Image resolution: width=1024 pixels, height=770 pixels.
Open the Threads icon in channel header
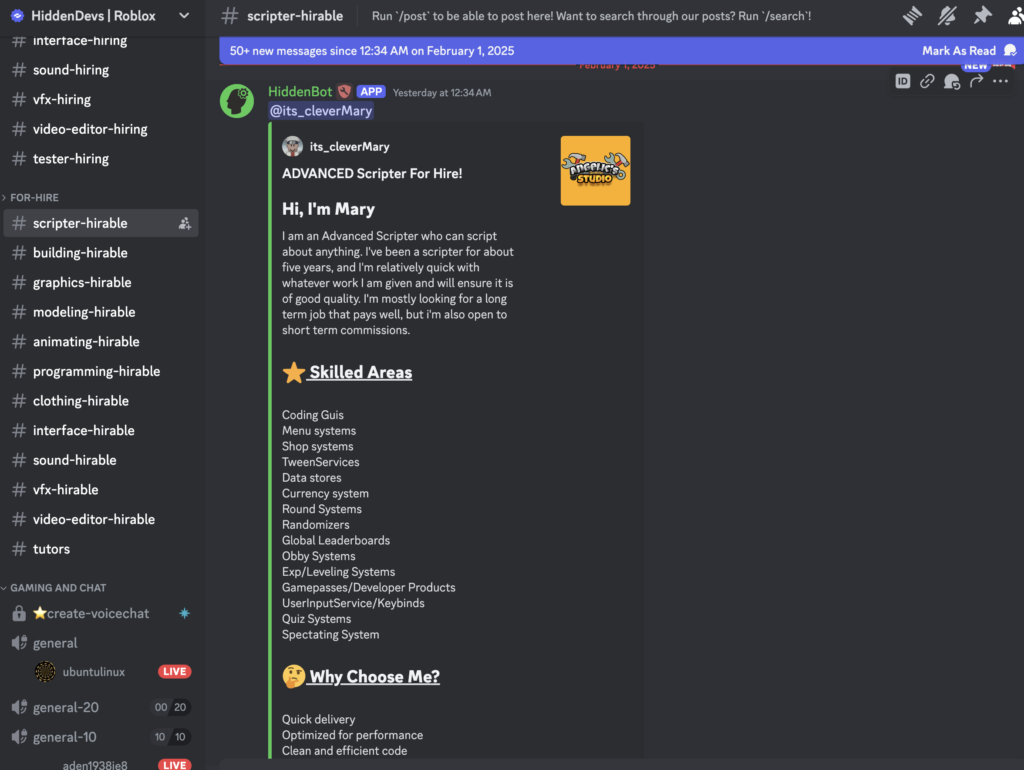(911, 16)
